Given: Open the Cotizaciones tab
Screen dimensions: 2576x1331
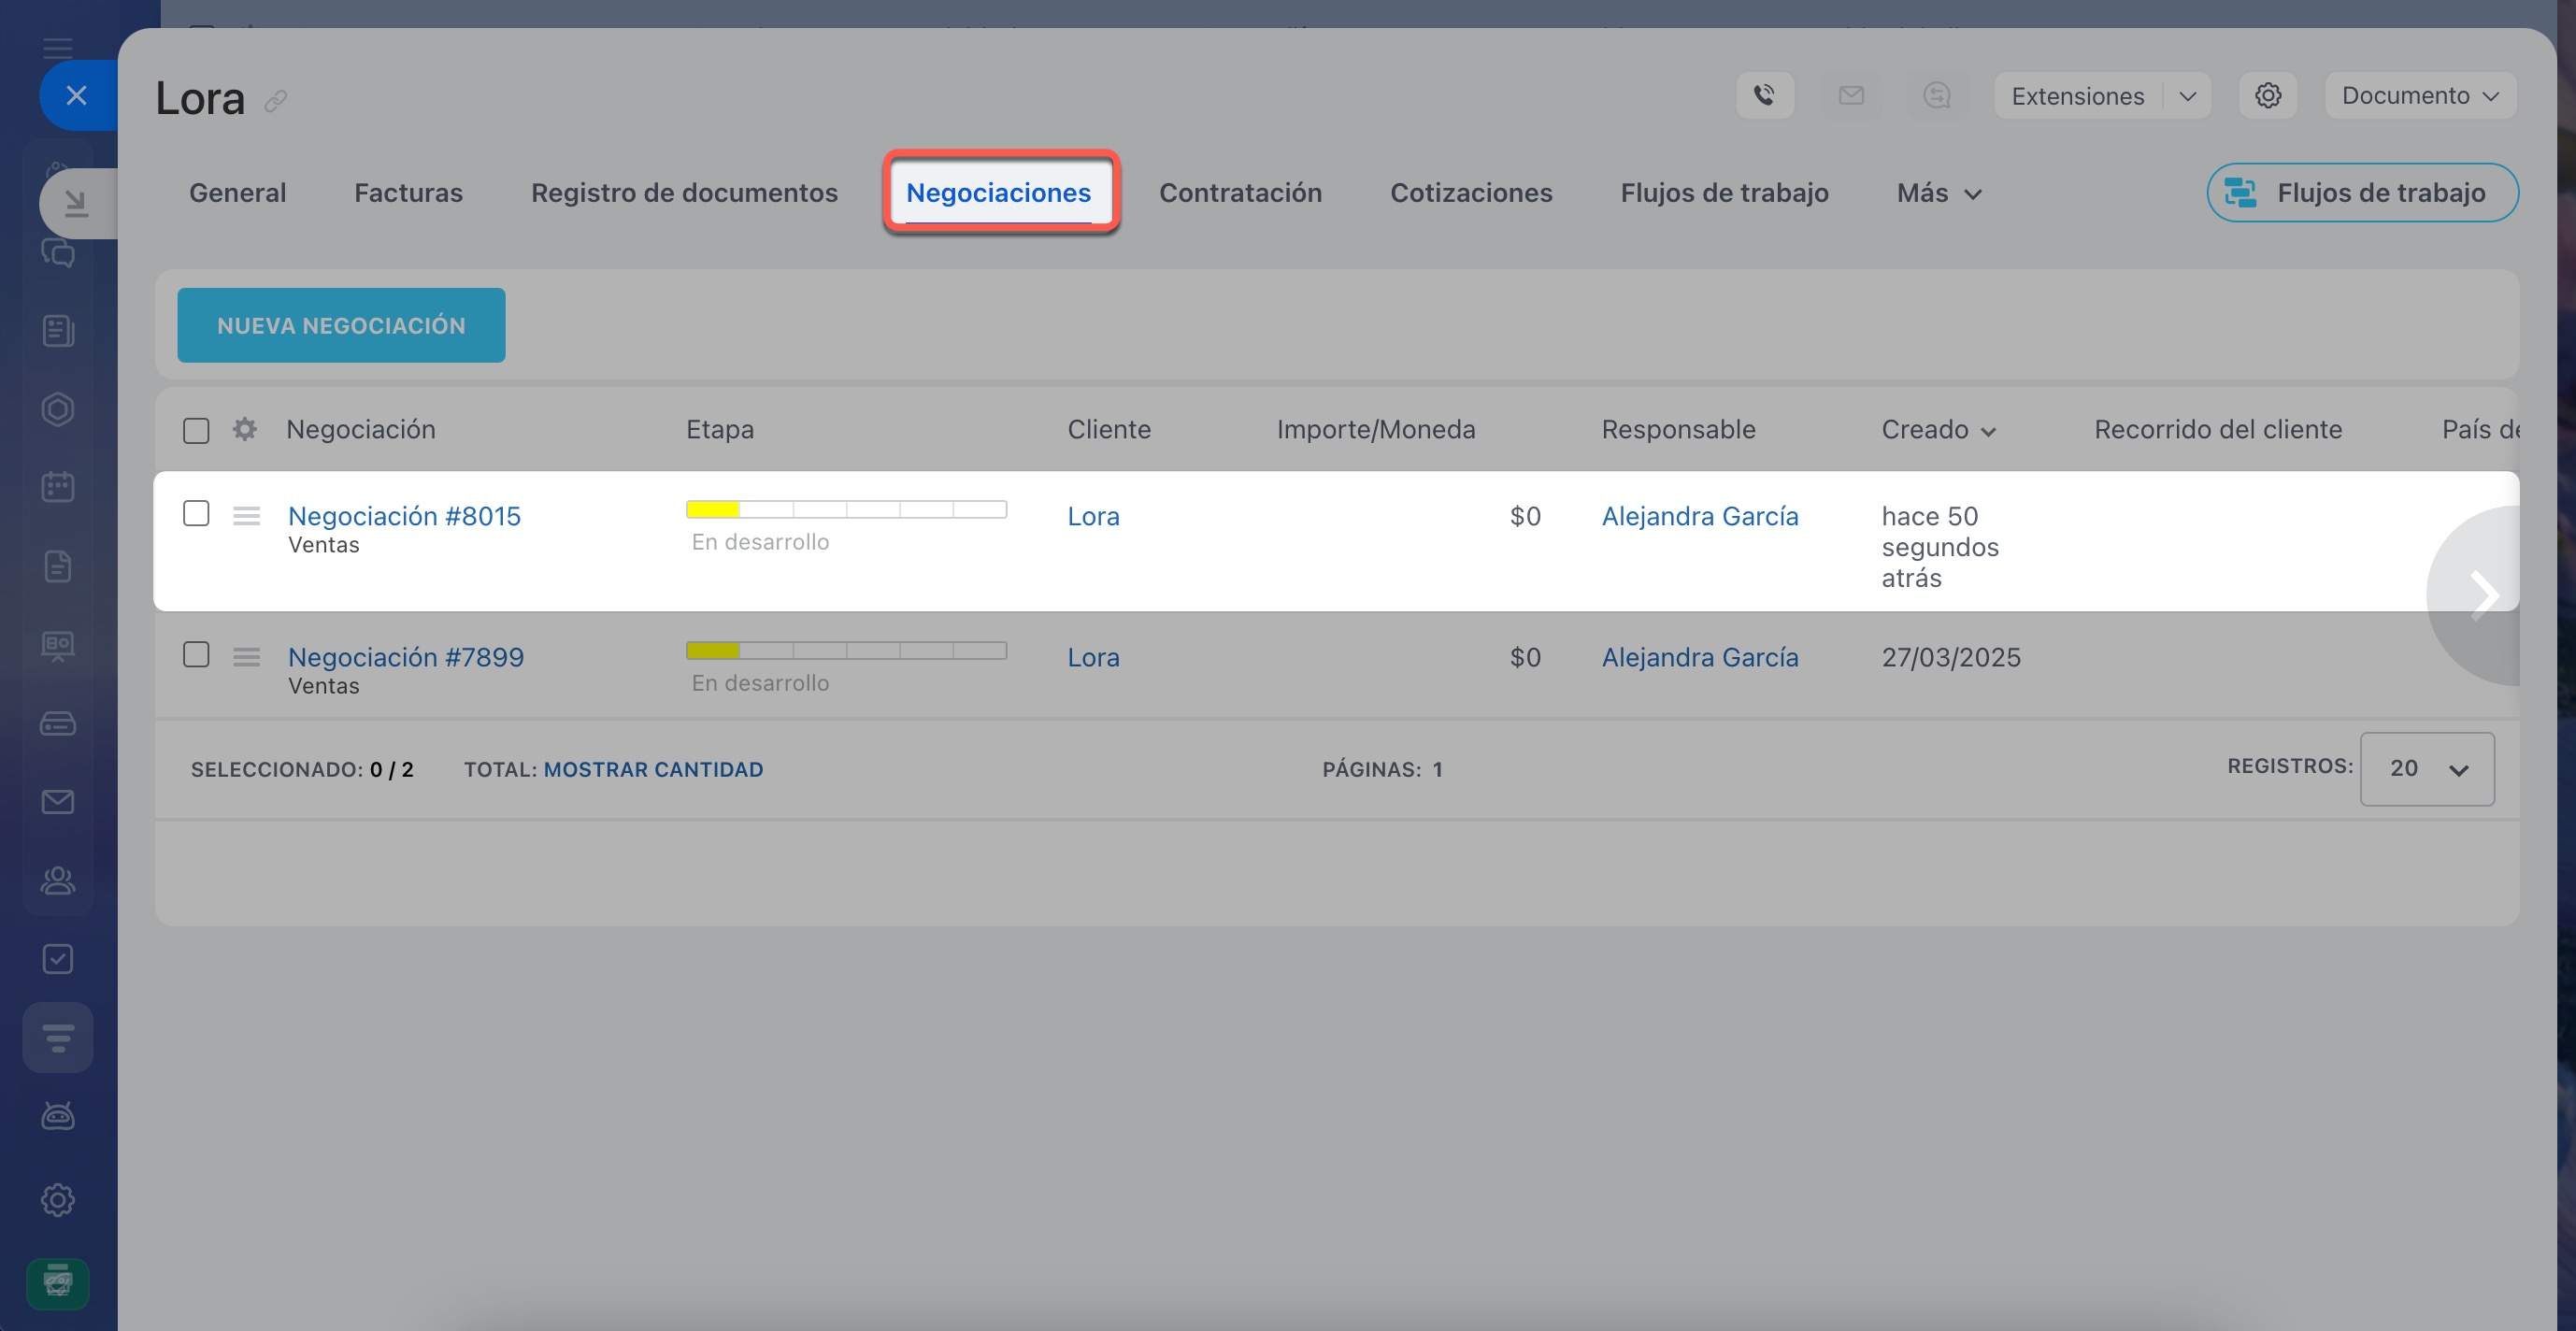Looking at the screenshot, I should [x=1471, y=193].
